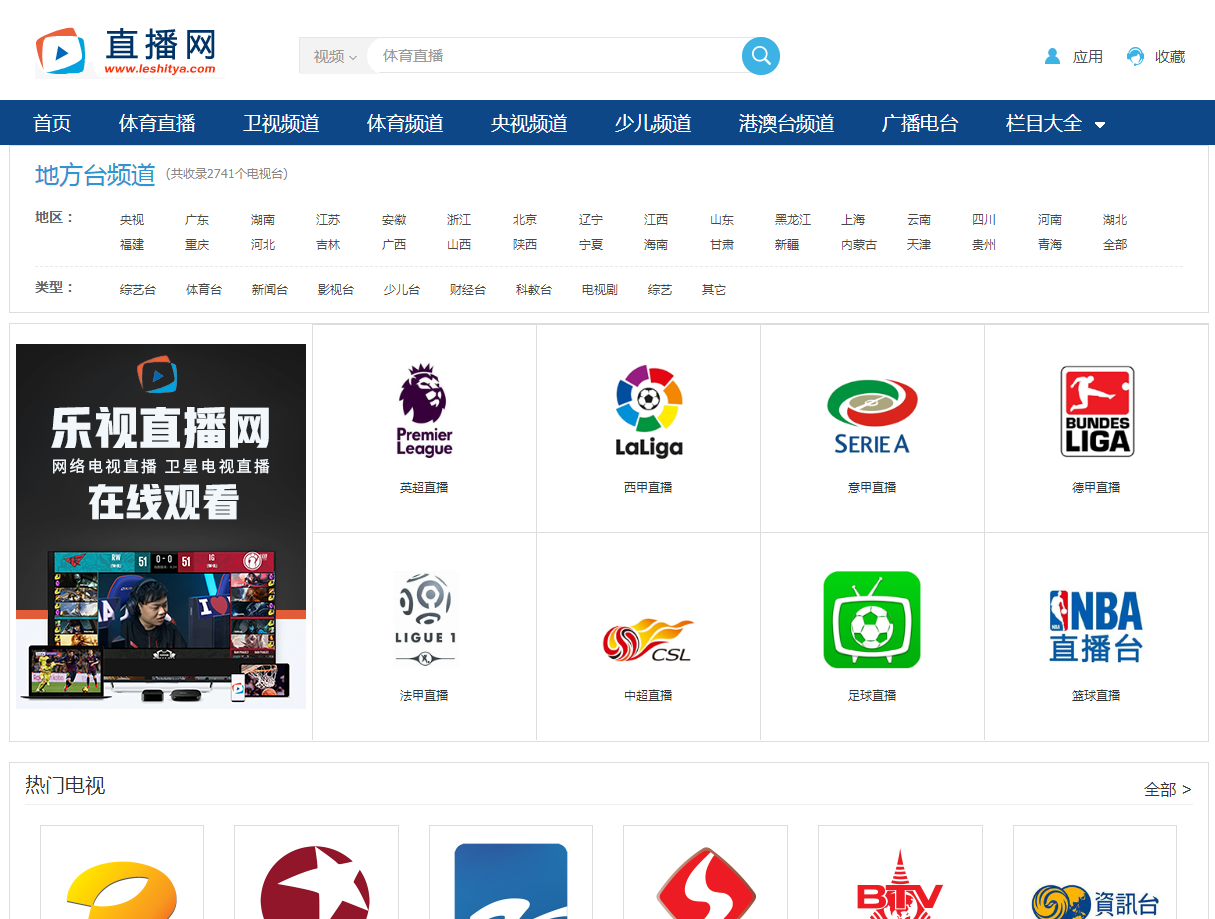The width and height of the screenshot is (1215, 919).
Task: Click the 中超直播 link
Action: pyautogui.click(x=648, y=695)
